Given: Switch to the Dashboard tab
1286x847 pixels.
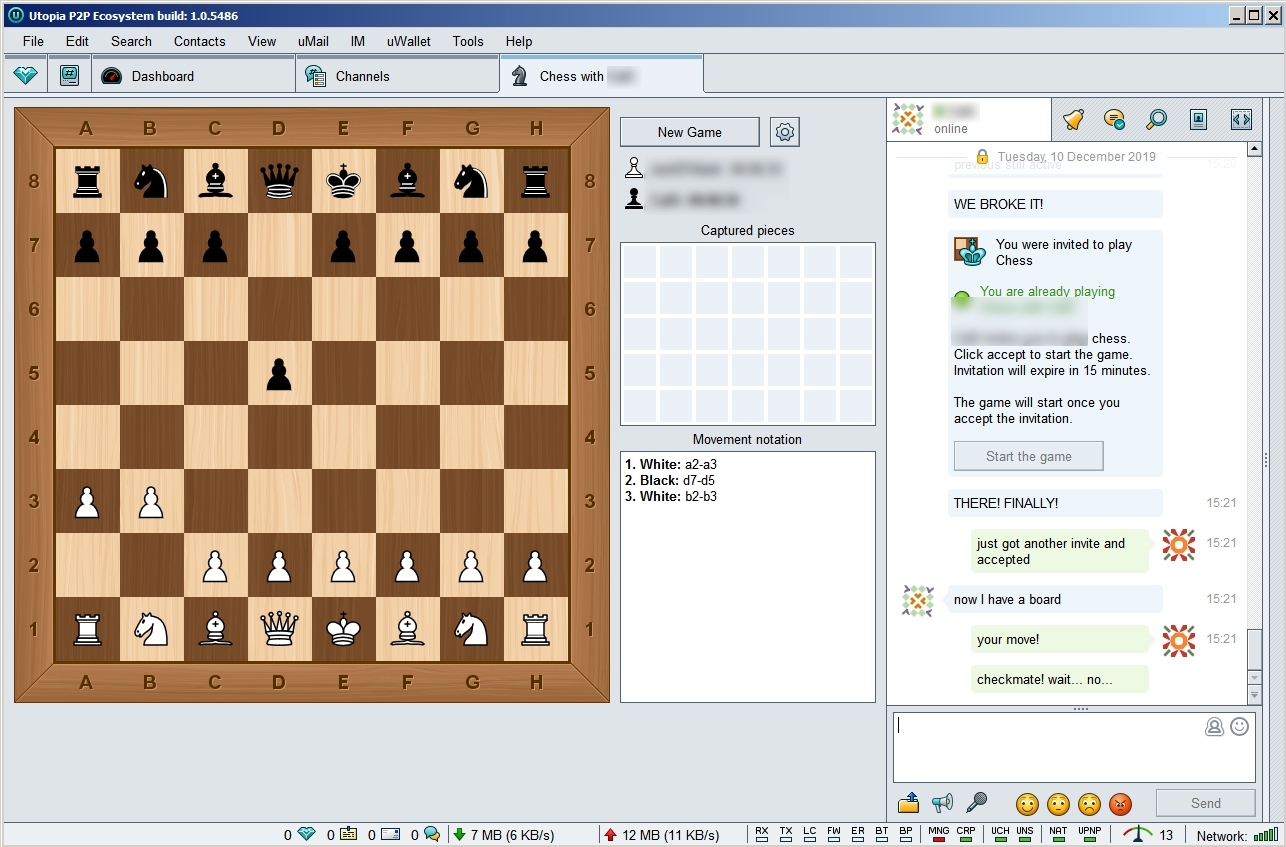Looking at the screenshot, I should pyautogui.click(x=193, y=76).
